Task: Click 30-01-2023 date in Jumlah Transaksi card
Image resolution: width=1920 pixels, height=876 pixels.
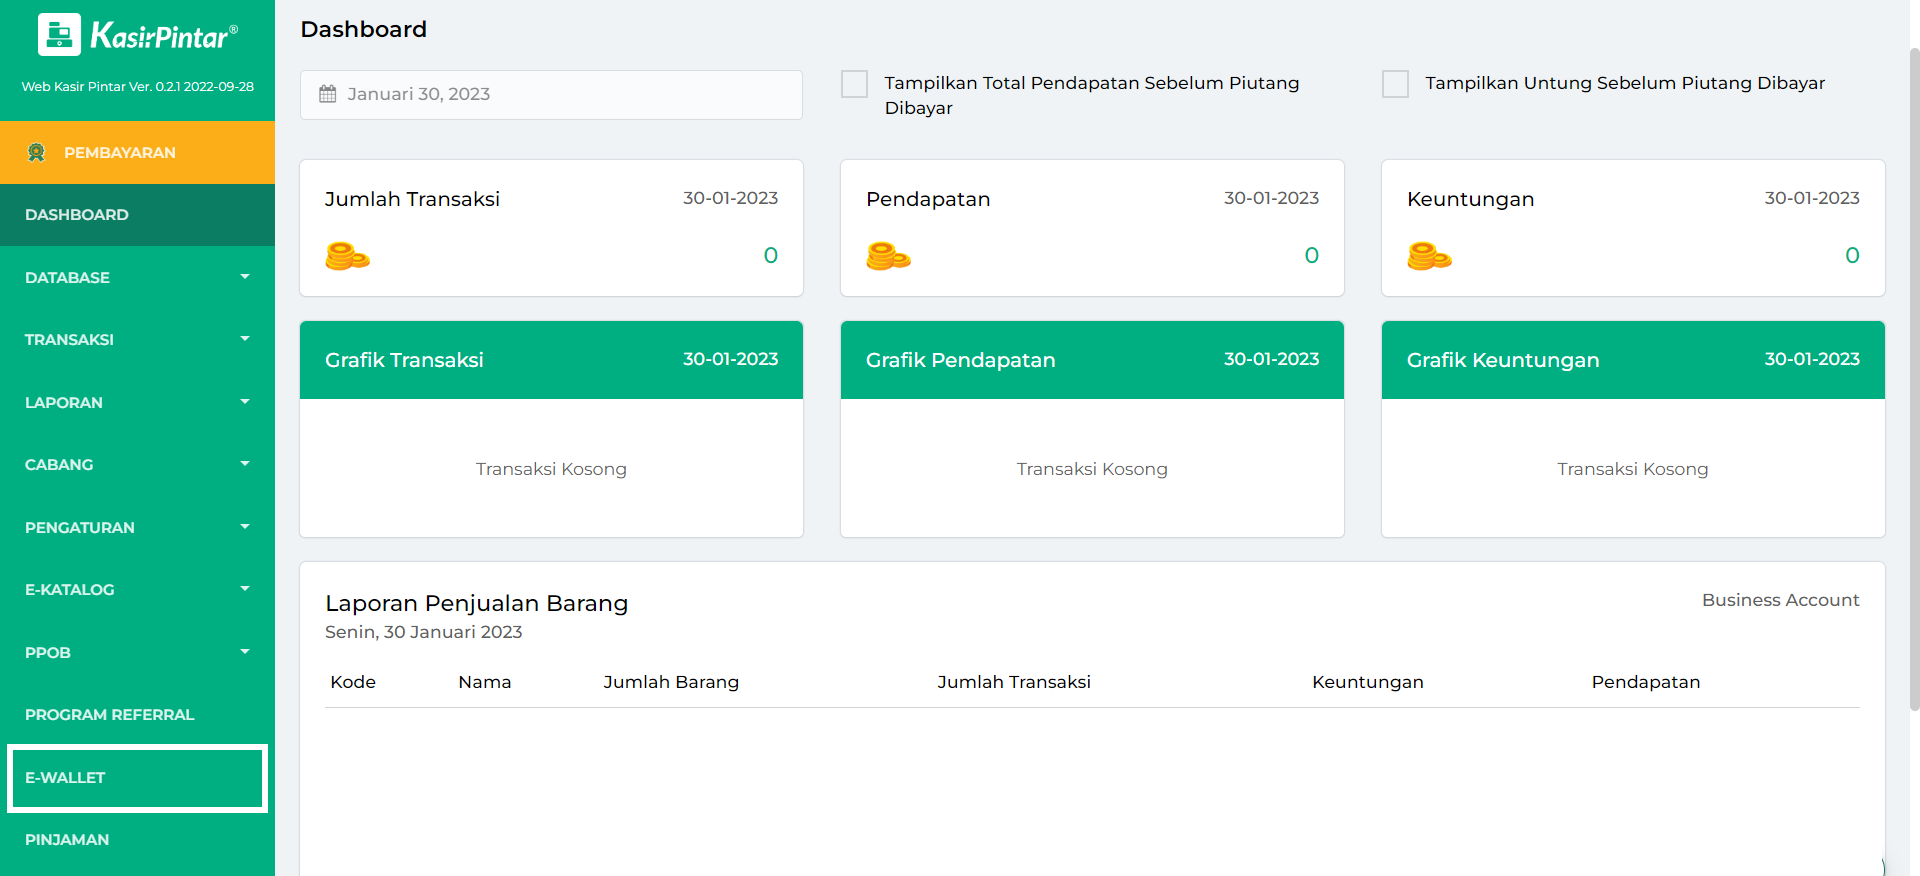Action: click(x=730, y=198)
